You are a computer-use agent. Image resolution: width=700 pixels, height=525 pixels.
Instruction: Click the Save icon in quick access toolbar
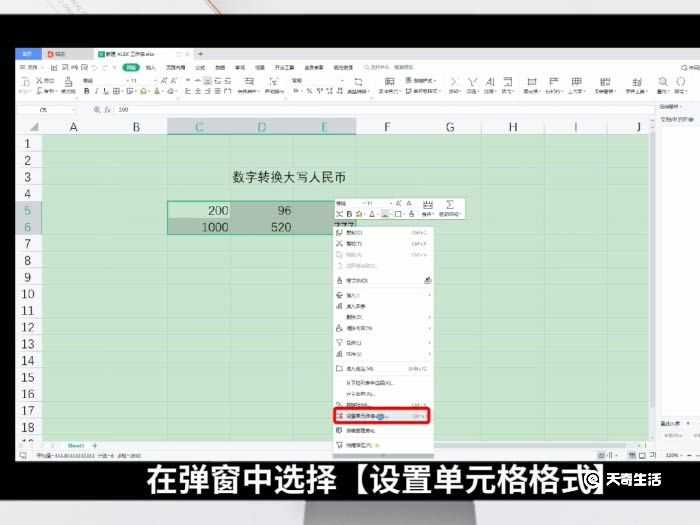point(54,67)
